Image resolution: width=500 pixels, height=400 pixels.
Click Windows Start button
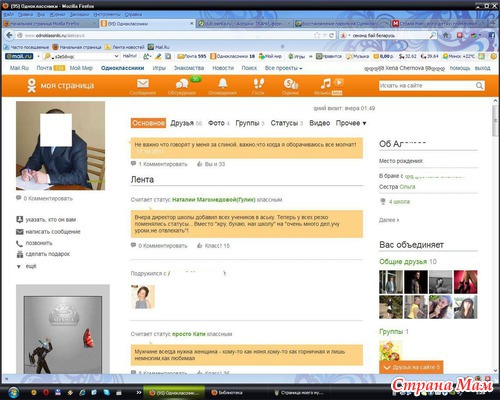pos(13,392)
